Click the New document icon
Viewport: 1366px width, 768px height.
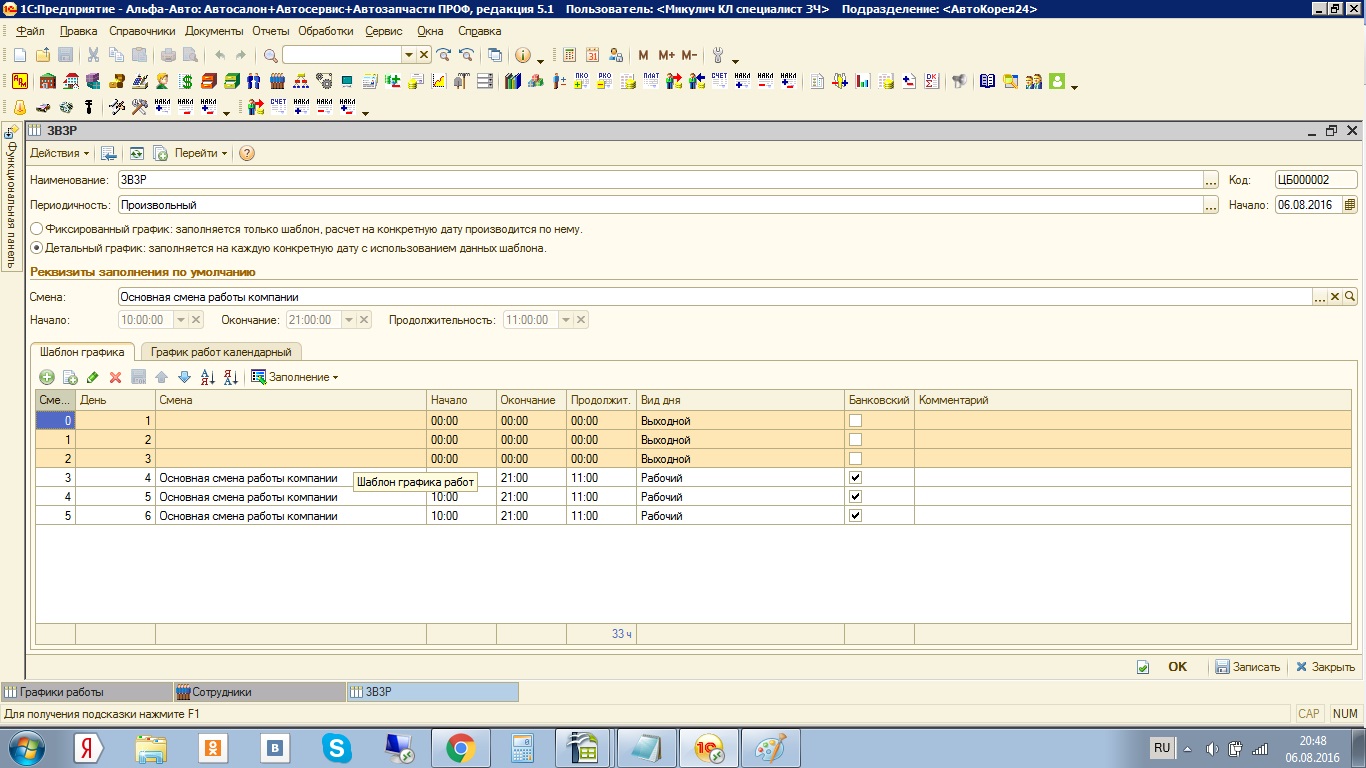(x=20, y=55)
